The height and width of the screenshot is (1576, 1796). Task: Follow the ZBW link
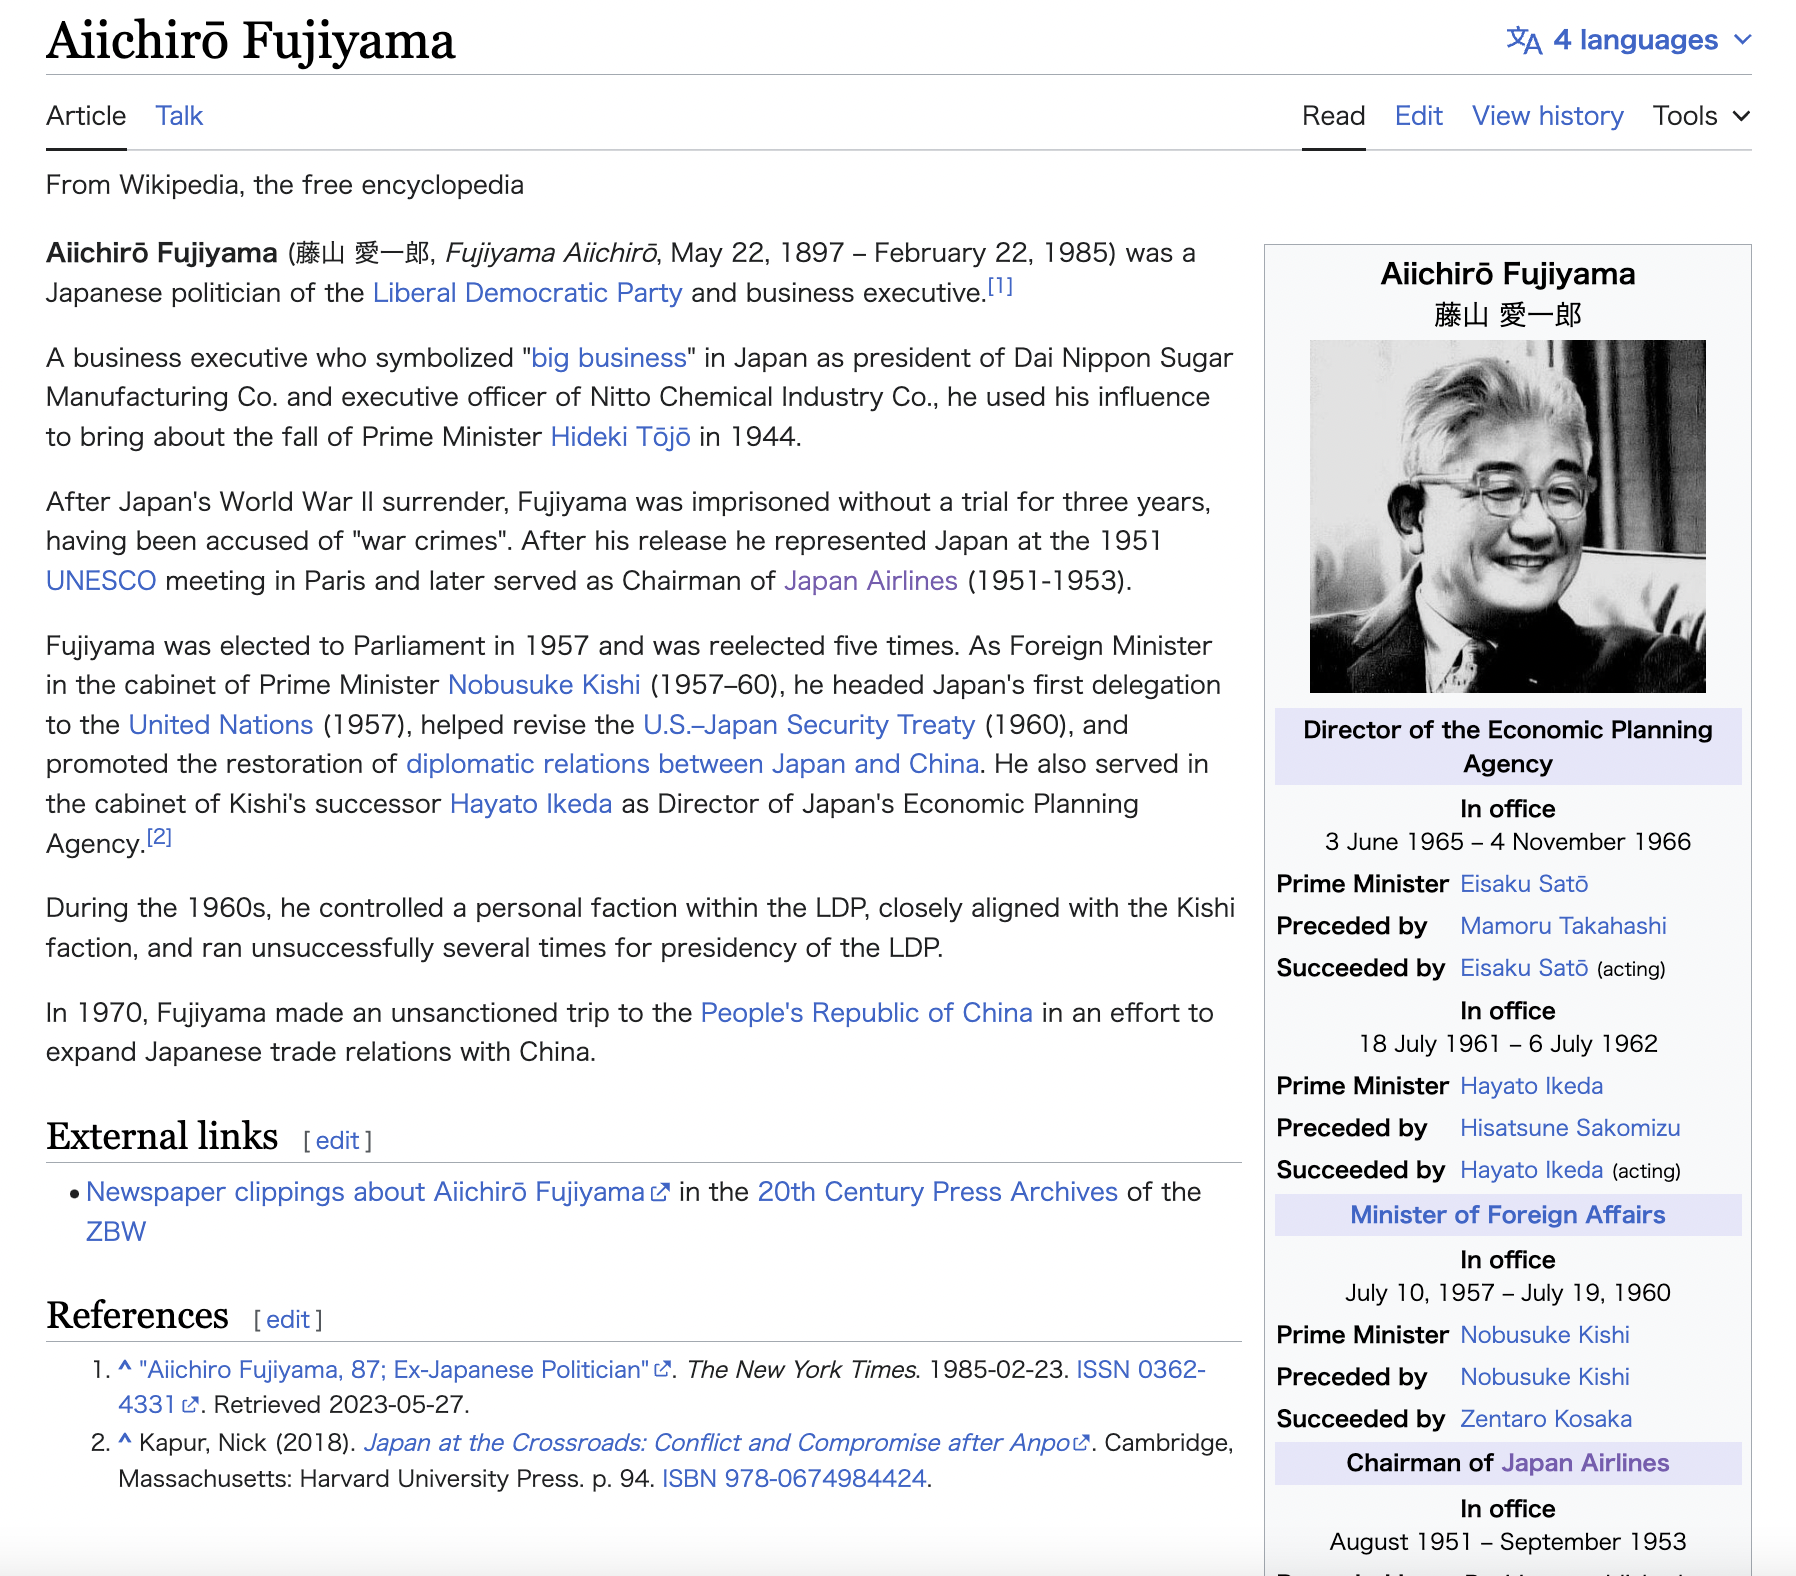[116, 1232]
